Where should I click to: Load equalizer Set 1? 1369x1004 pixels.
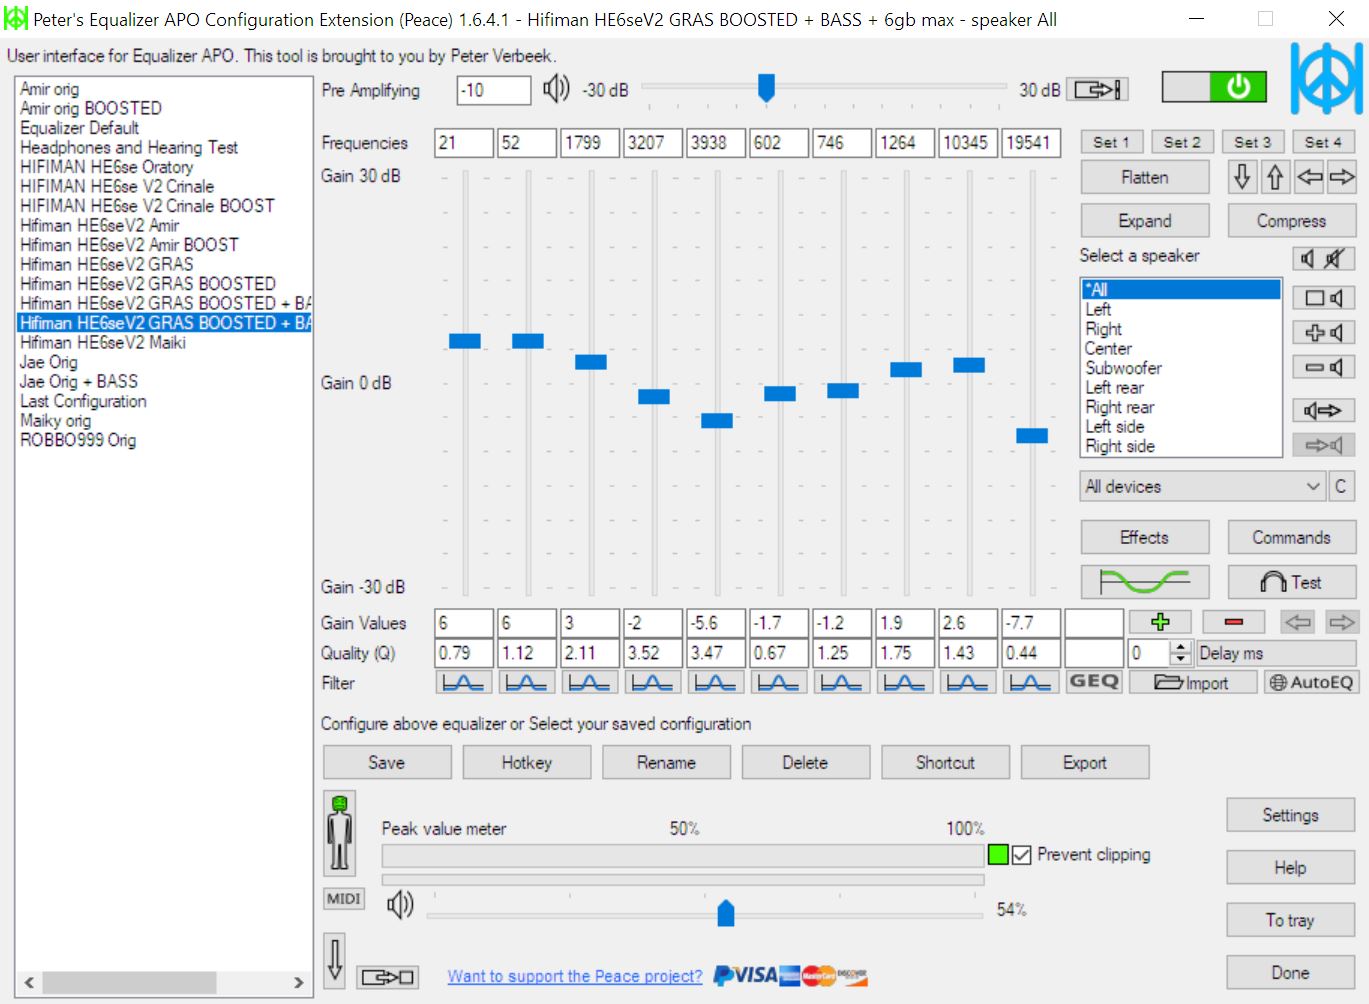coord(1111,142)
